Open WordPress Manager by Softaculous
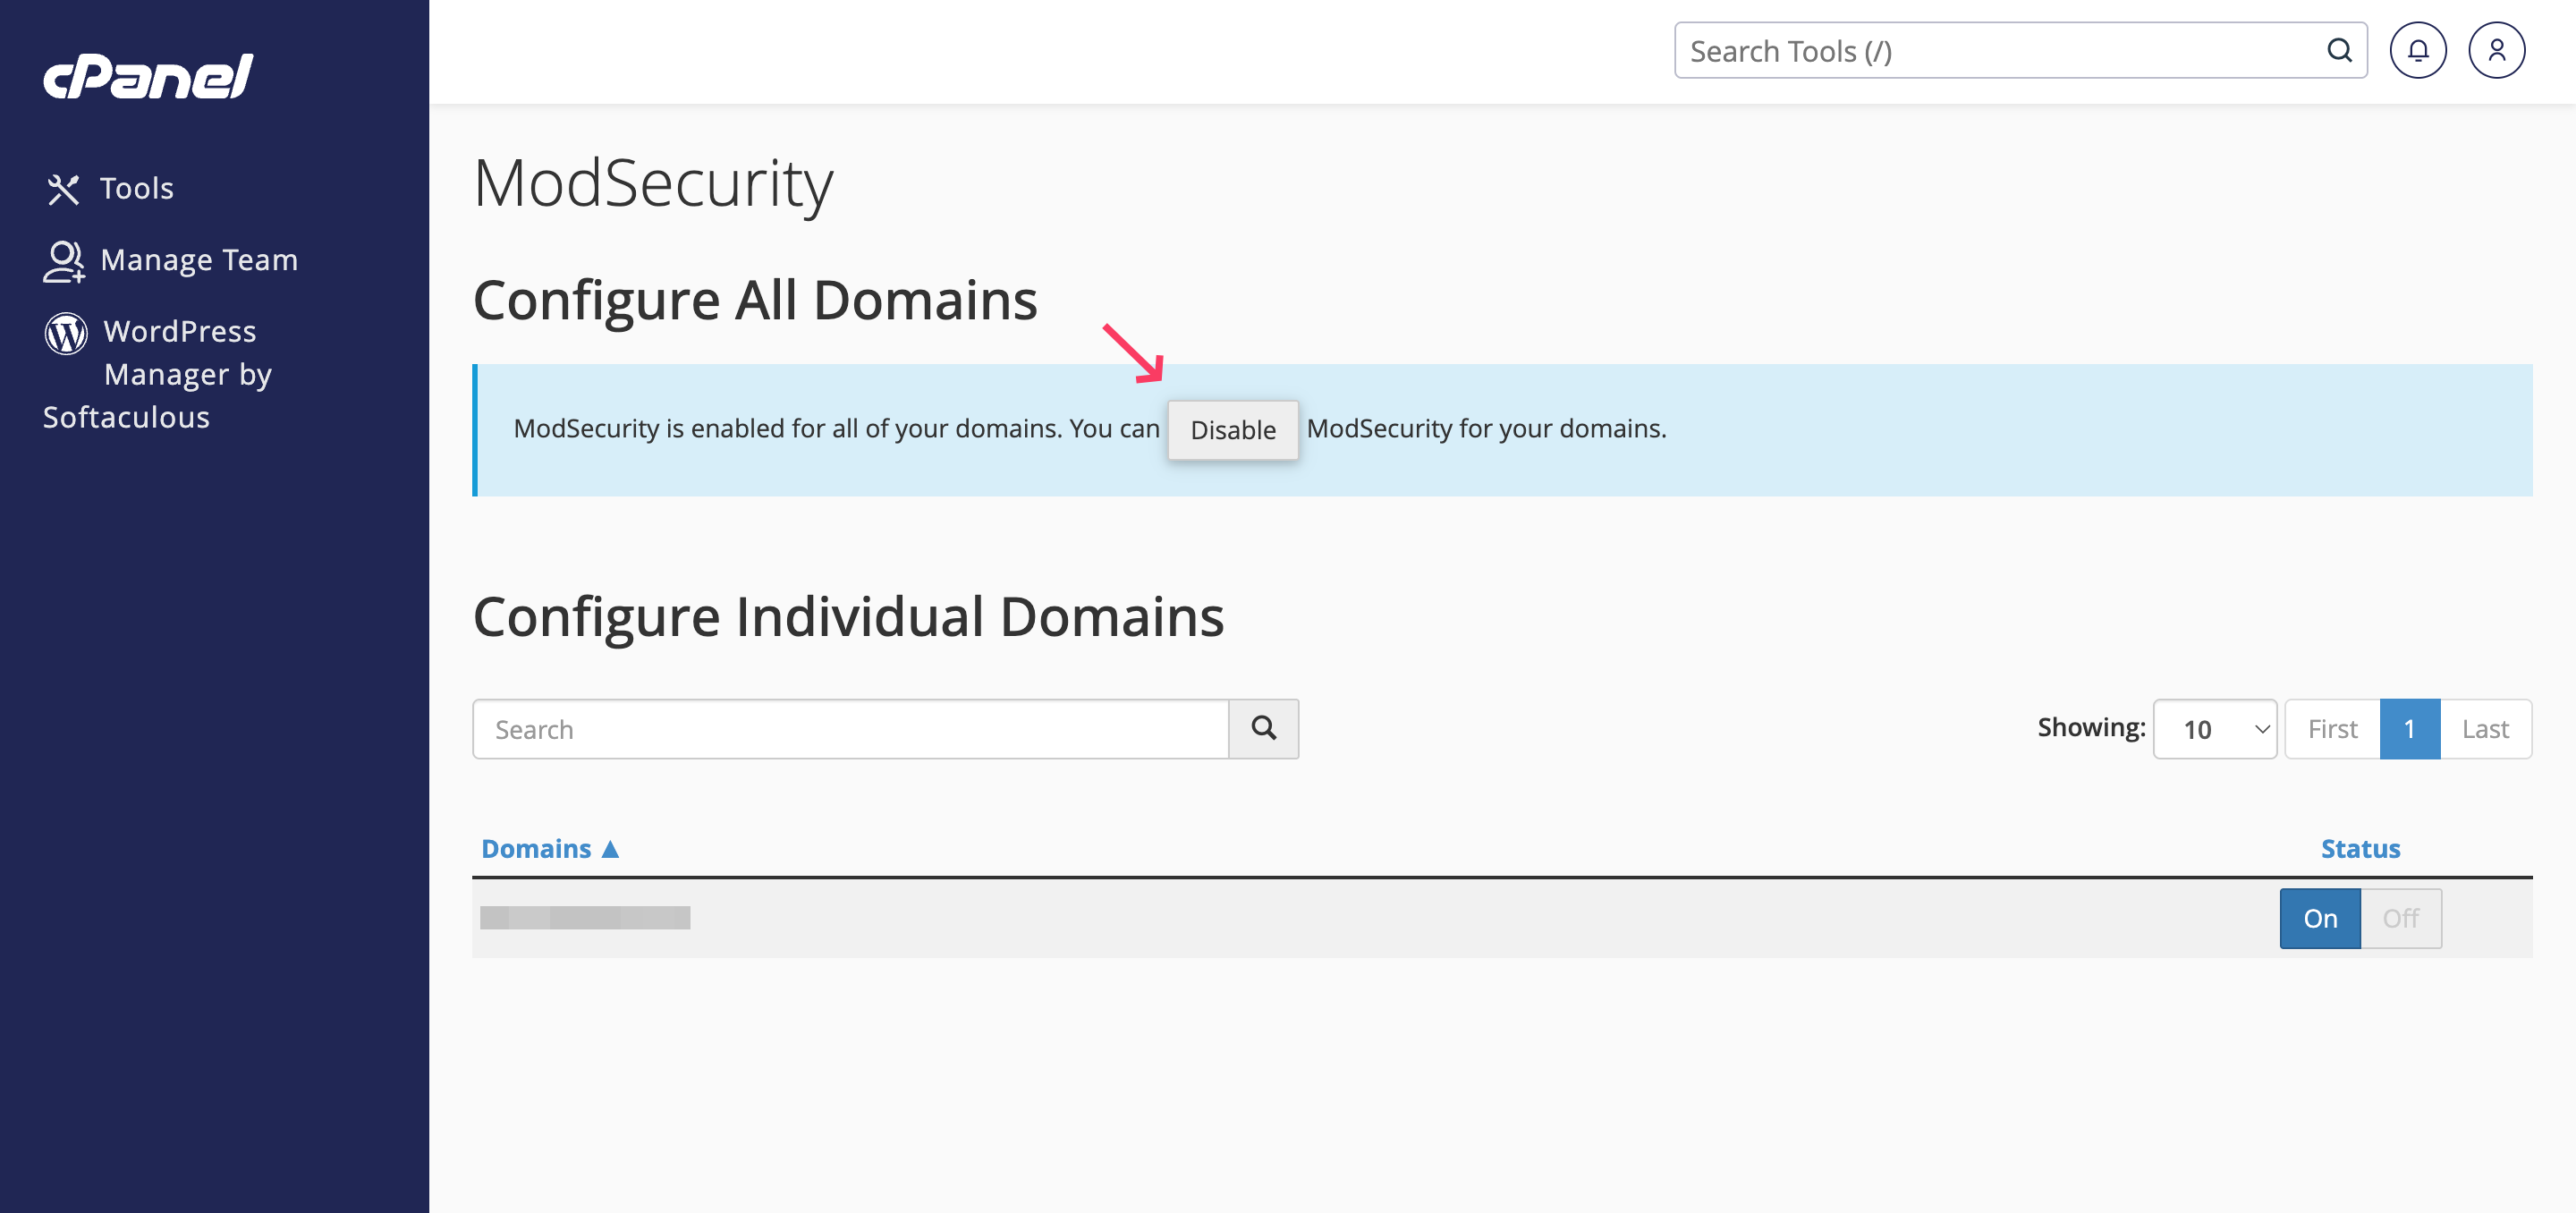The height and width of the screenshot is (1213, 2576). 158,374
